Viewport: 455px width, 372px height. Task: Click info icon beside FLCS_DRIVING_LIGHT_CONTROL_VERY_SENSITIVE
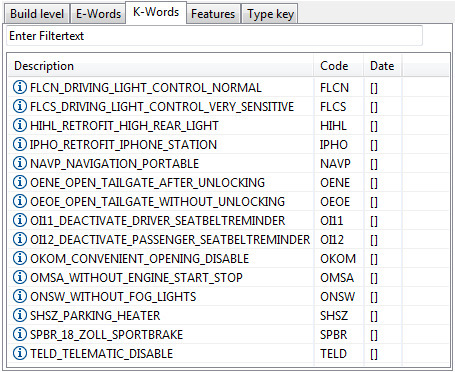pos(20,106)
